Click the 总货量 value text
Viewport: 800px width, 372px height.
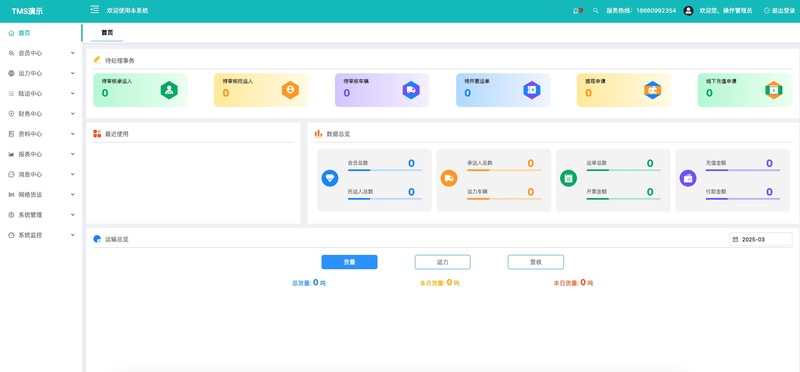(309, 283)
